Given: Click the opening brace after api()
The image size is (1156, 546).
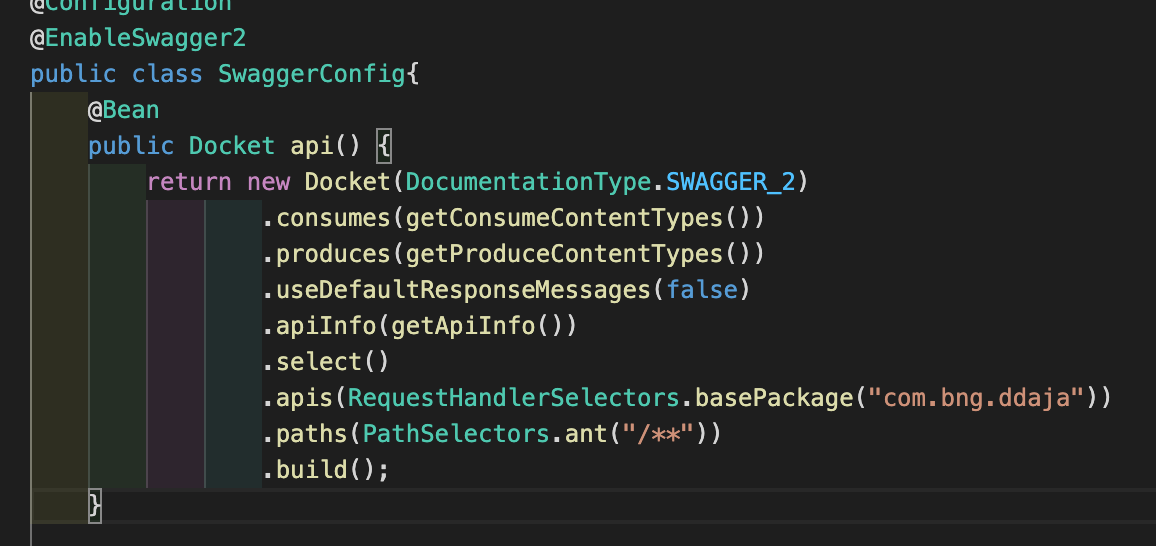Looking at the screenshot, I should coord(385,147).
